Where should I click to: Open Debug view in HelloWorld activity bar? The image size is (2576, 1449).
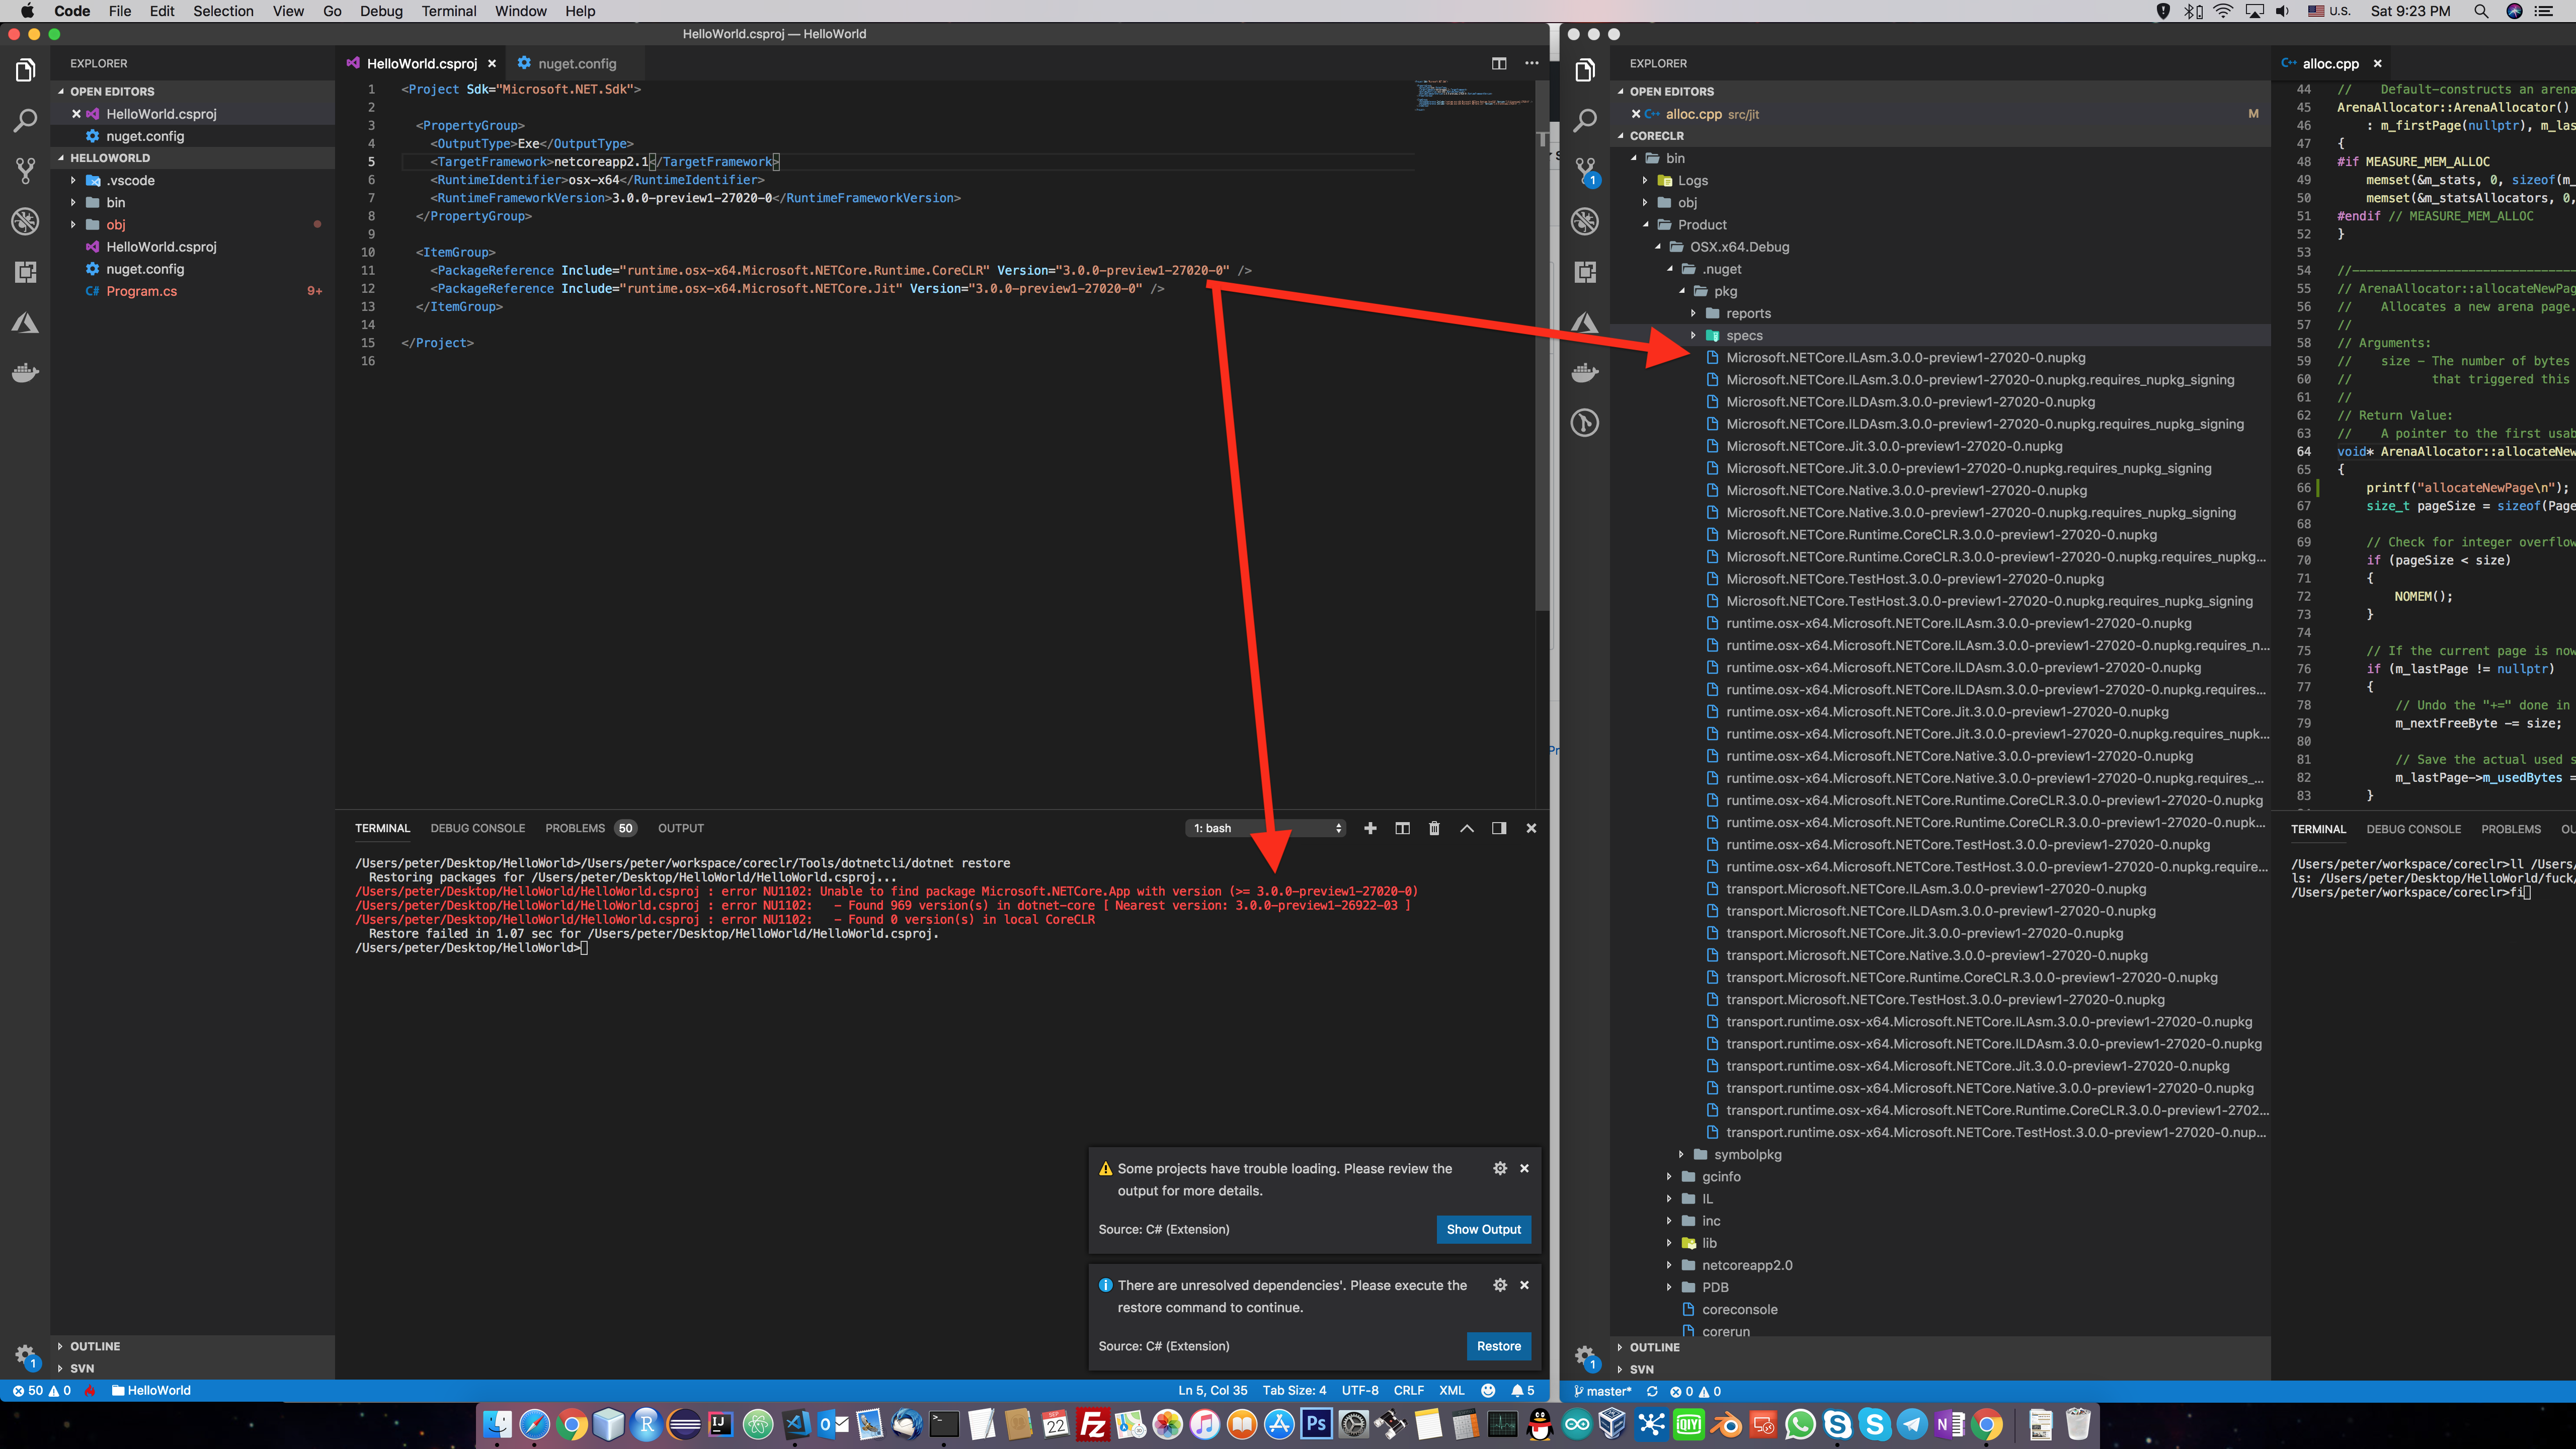click(25, 221)
